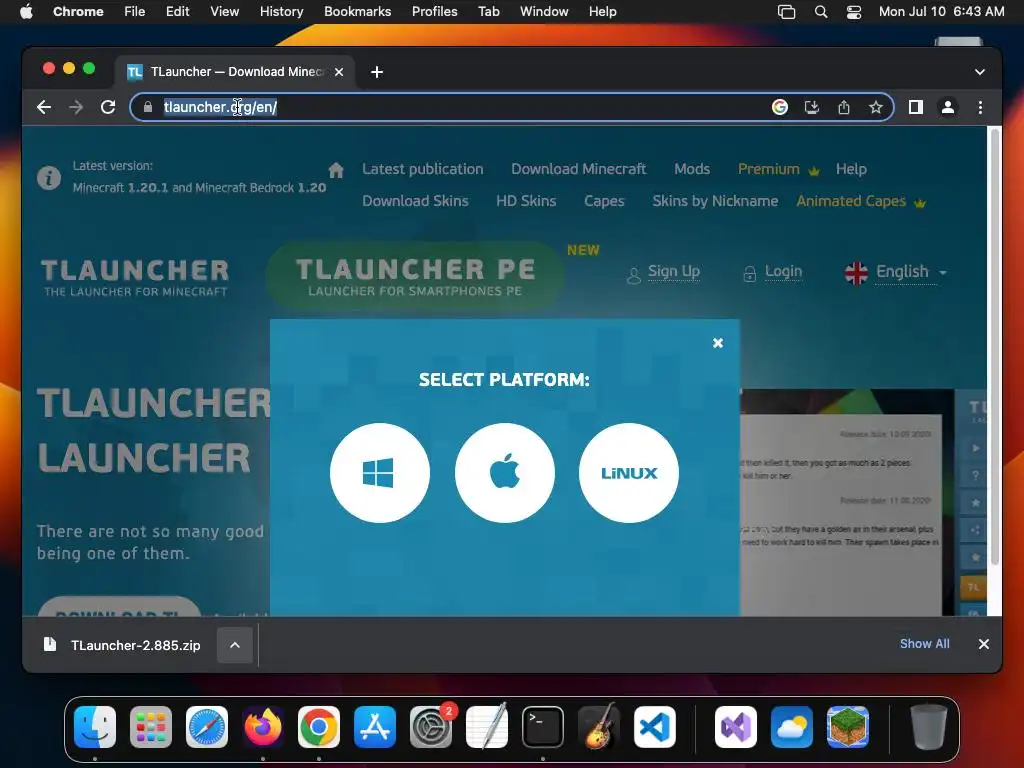Open the Capes link
The image size is (1024, 768).
(x=604, y=201)
